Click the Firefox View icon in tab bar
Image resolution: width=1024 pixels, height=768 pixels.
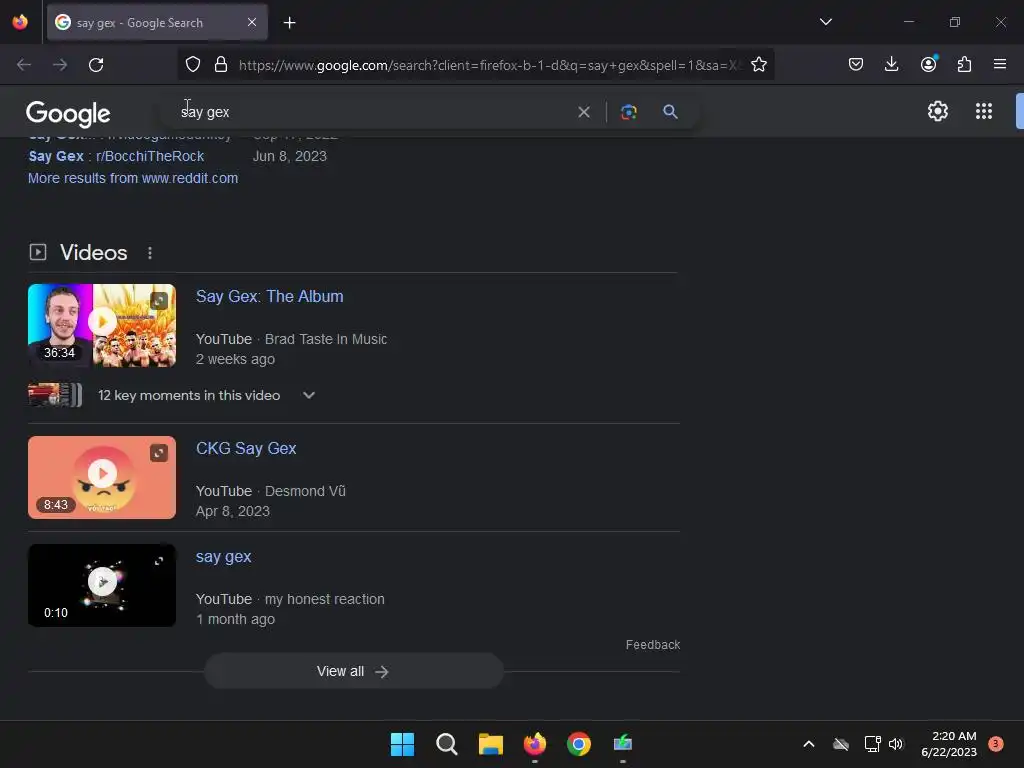point(20,22)
